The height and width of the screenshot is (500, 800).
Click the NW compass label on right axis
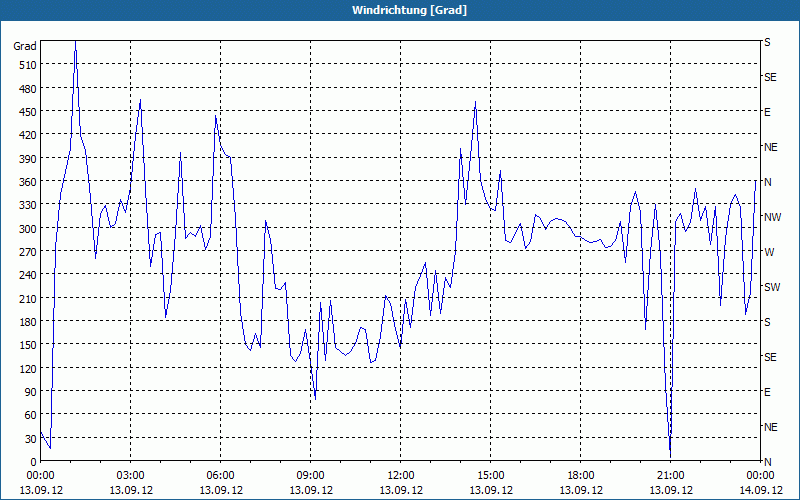(x=772, y=217)
